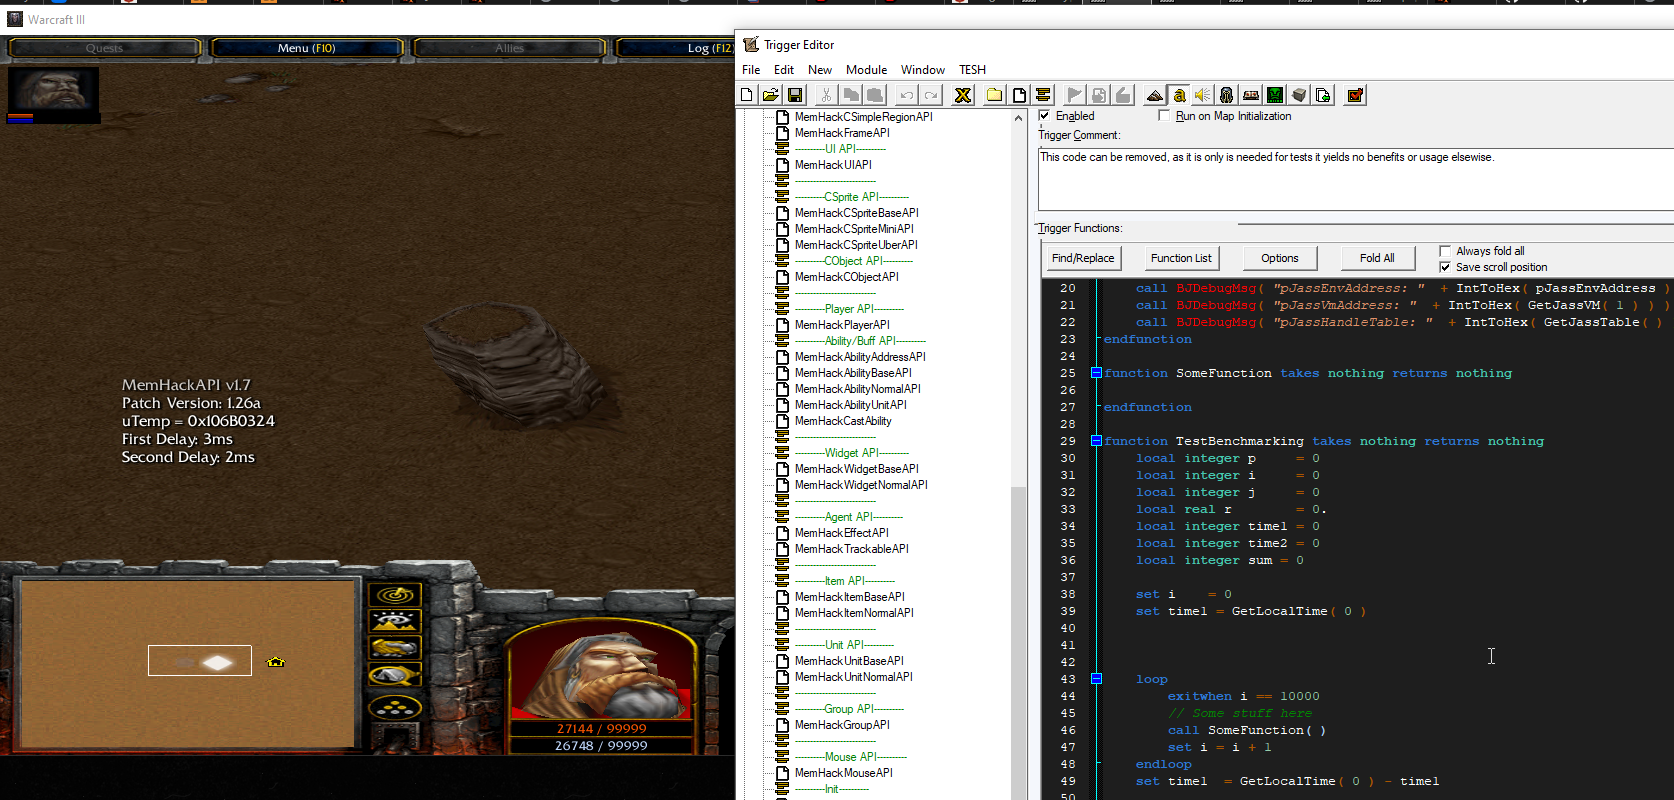1674x800 pixels.
Task: Click the minimap signal ping button
Action: pyautogui.click(x=395, y=595)
